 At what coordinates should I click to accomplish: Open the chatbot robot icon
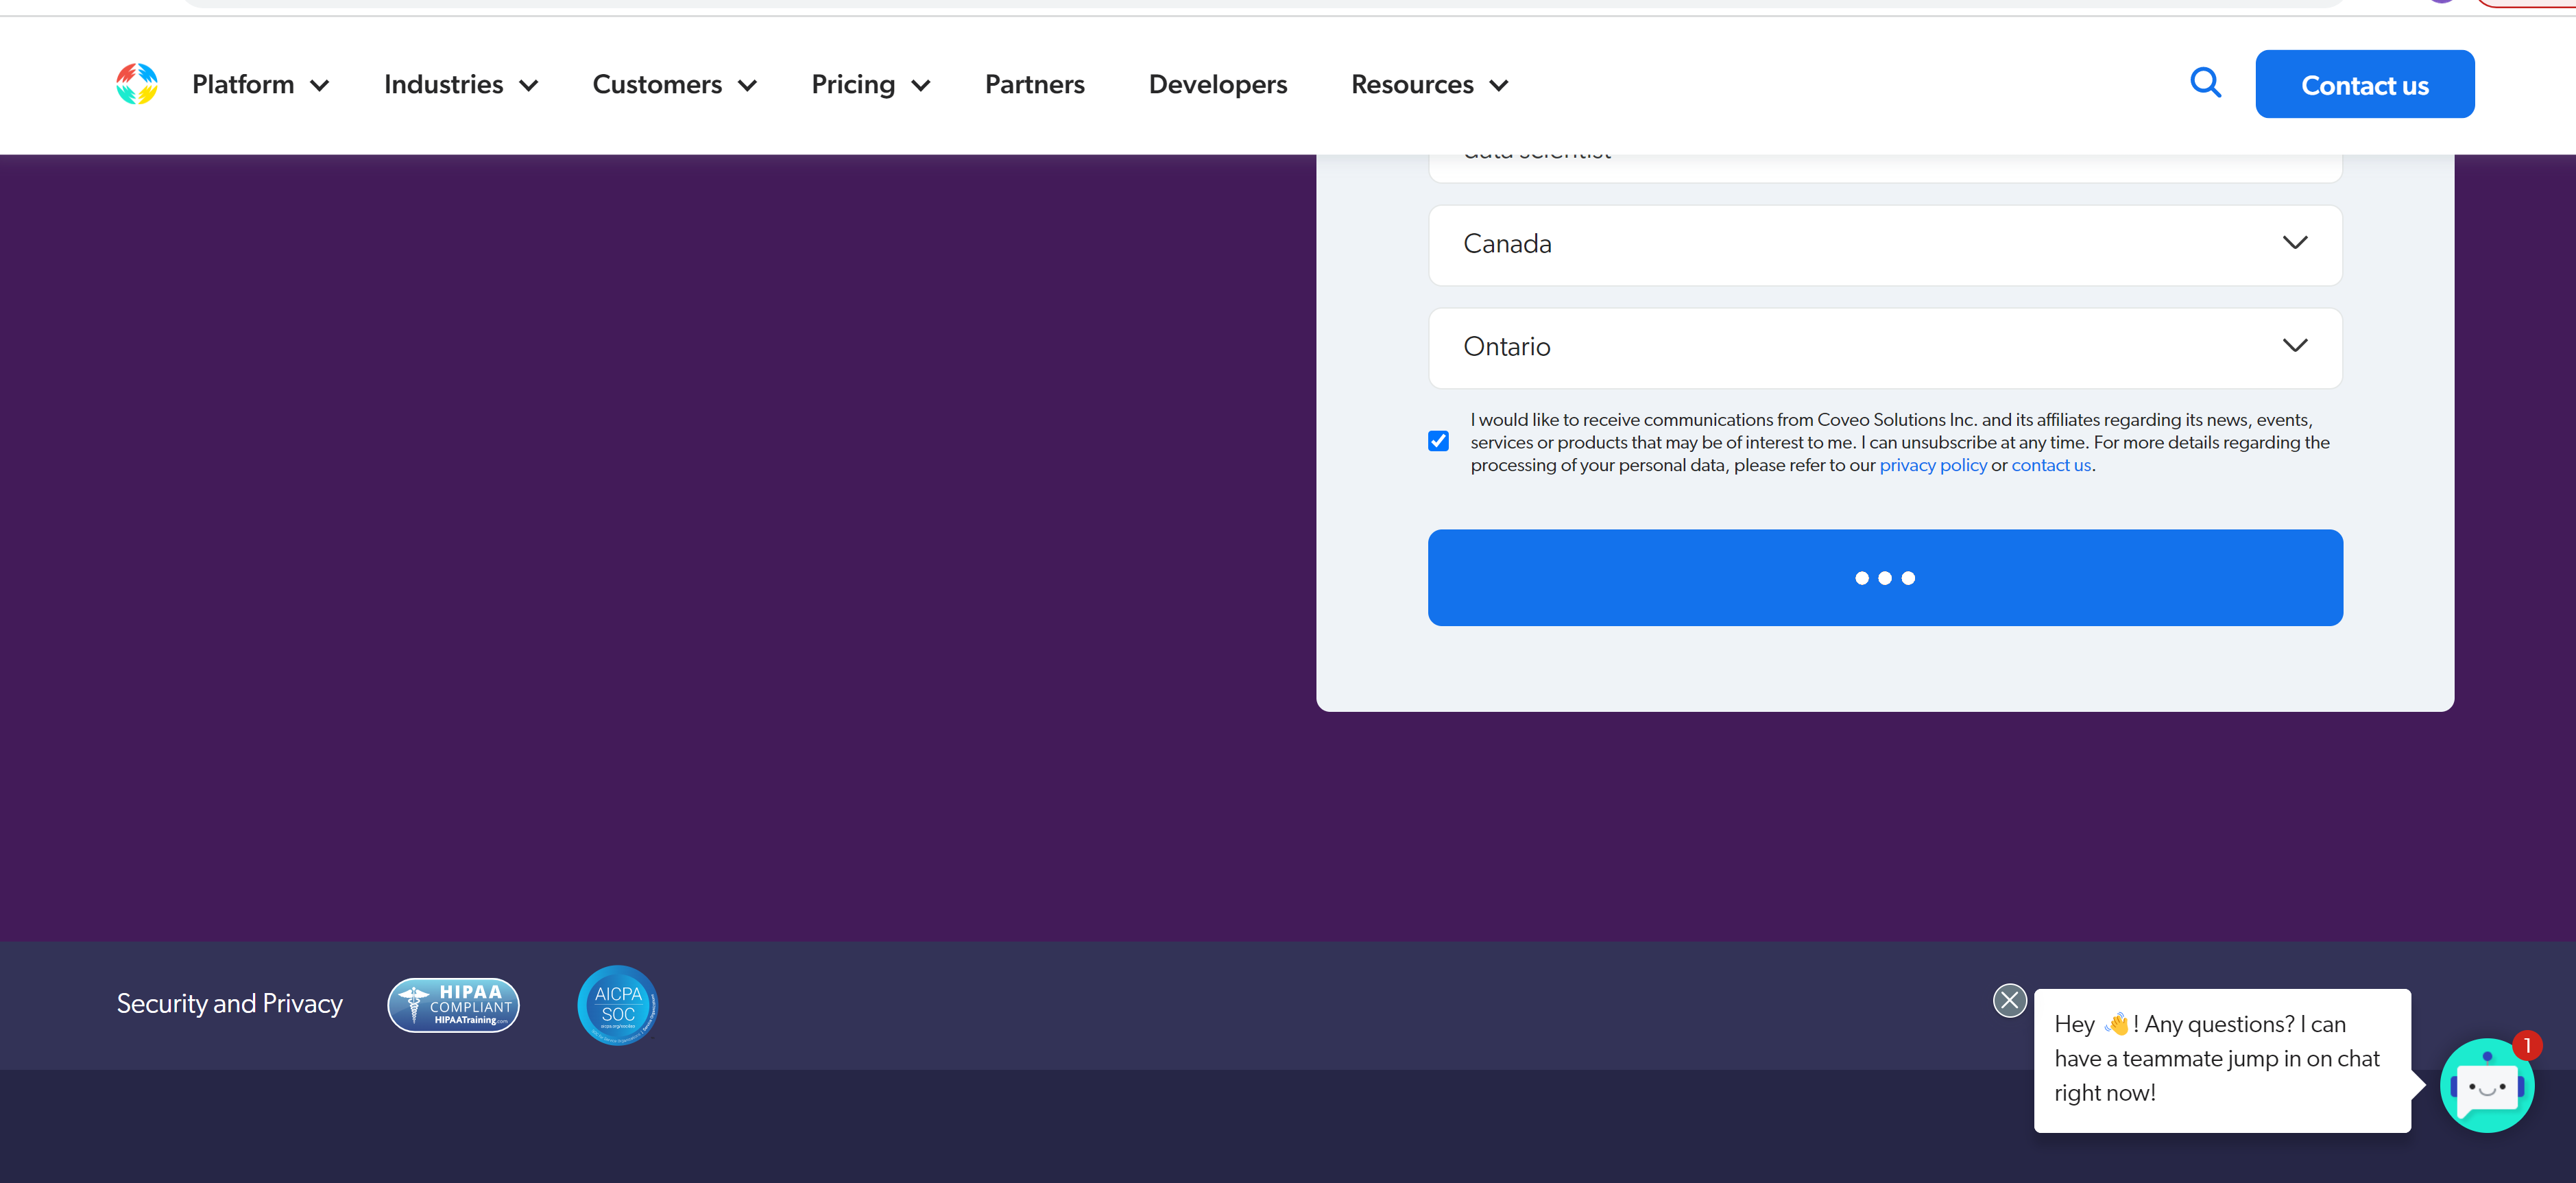coord(2486,1086)
